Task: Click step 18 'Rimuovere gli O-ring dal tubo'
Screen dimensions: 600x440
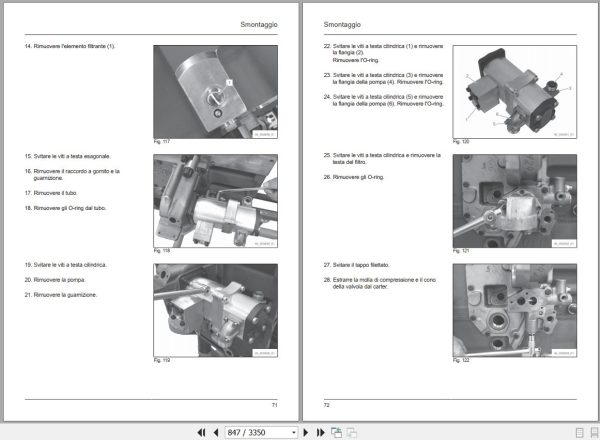Action: [65, 208]
